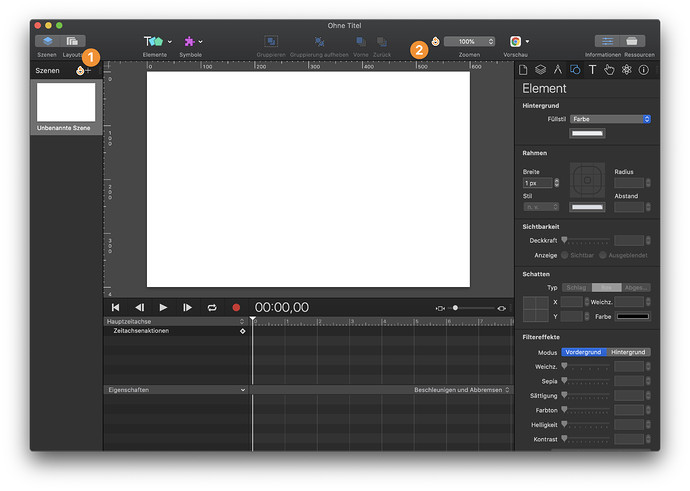Select the Sichtbar radio button

pos(565,255)
